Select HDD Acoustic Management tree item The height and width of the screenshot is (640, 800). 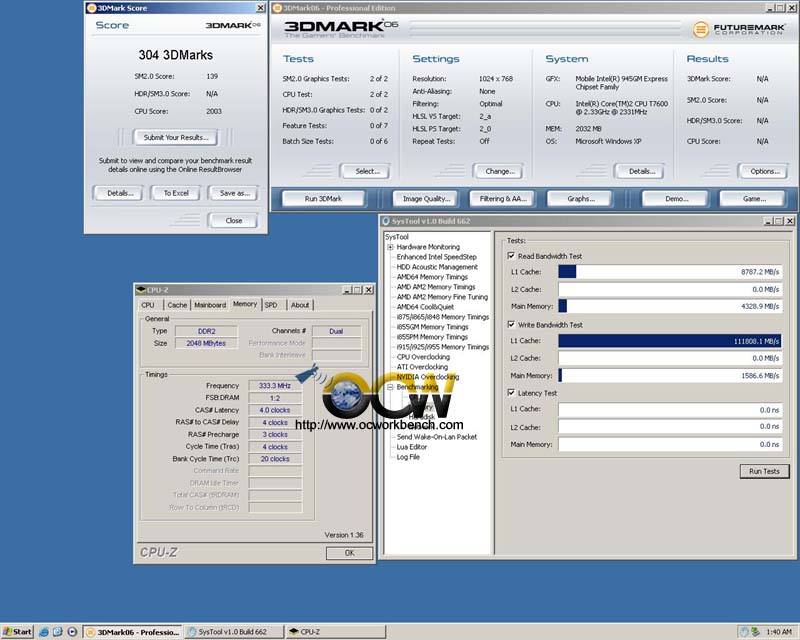pos(437,267)
